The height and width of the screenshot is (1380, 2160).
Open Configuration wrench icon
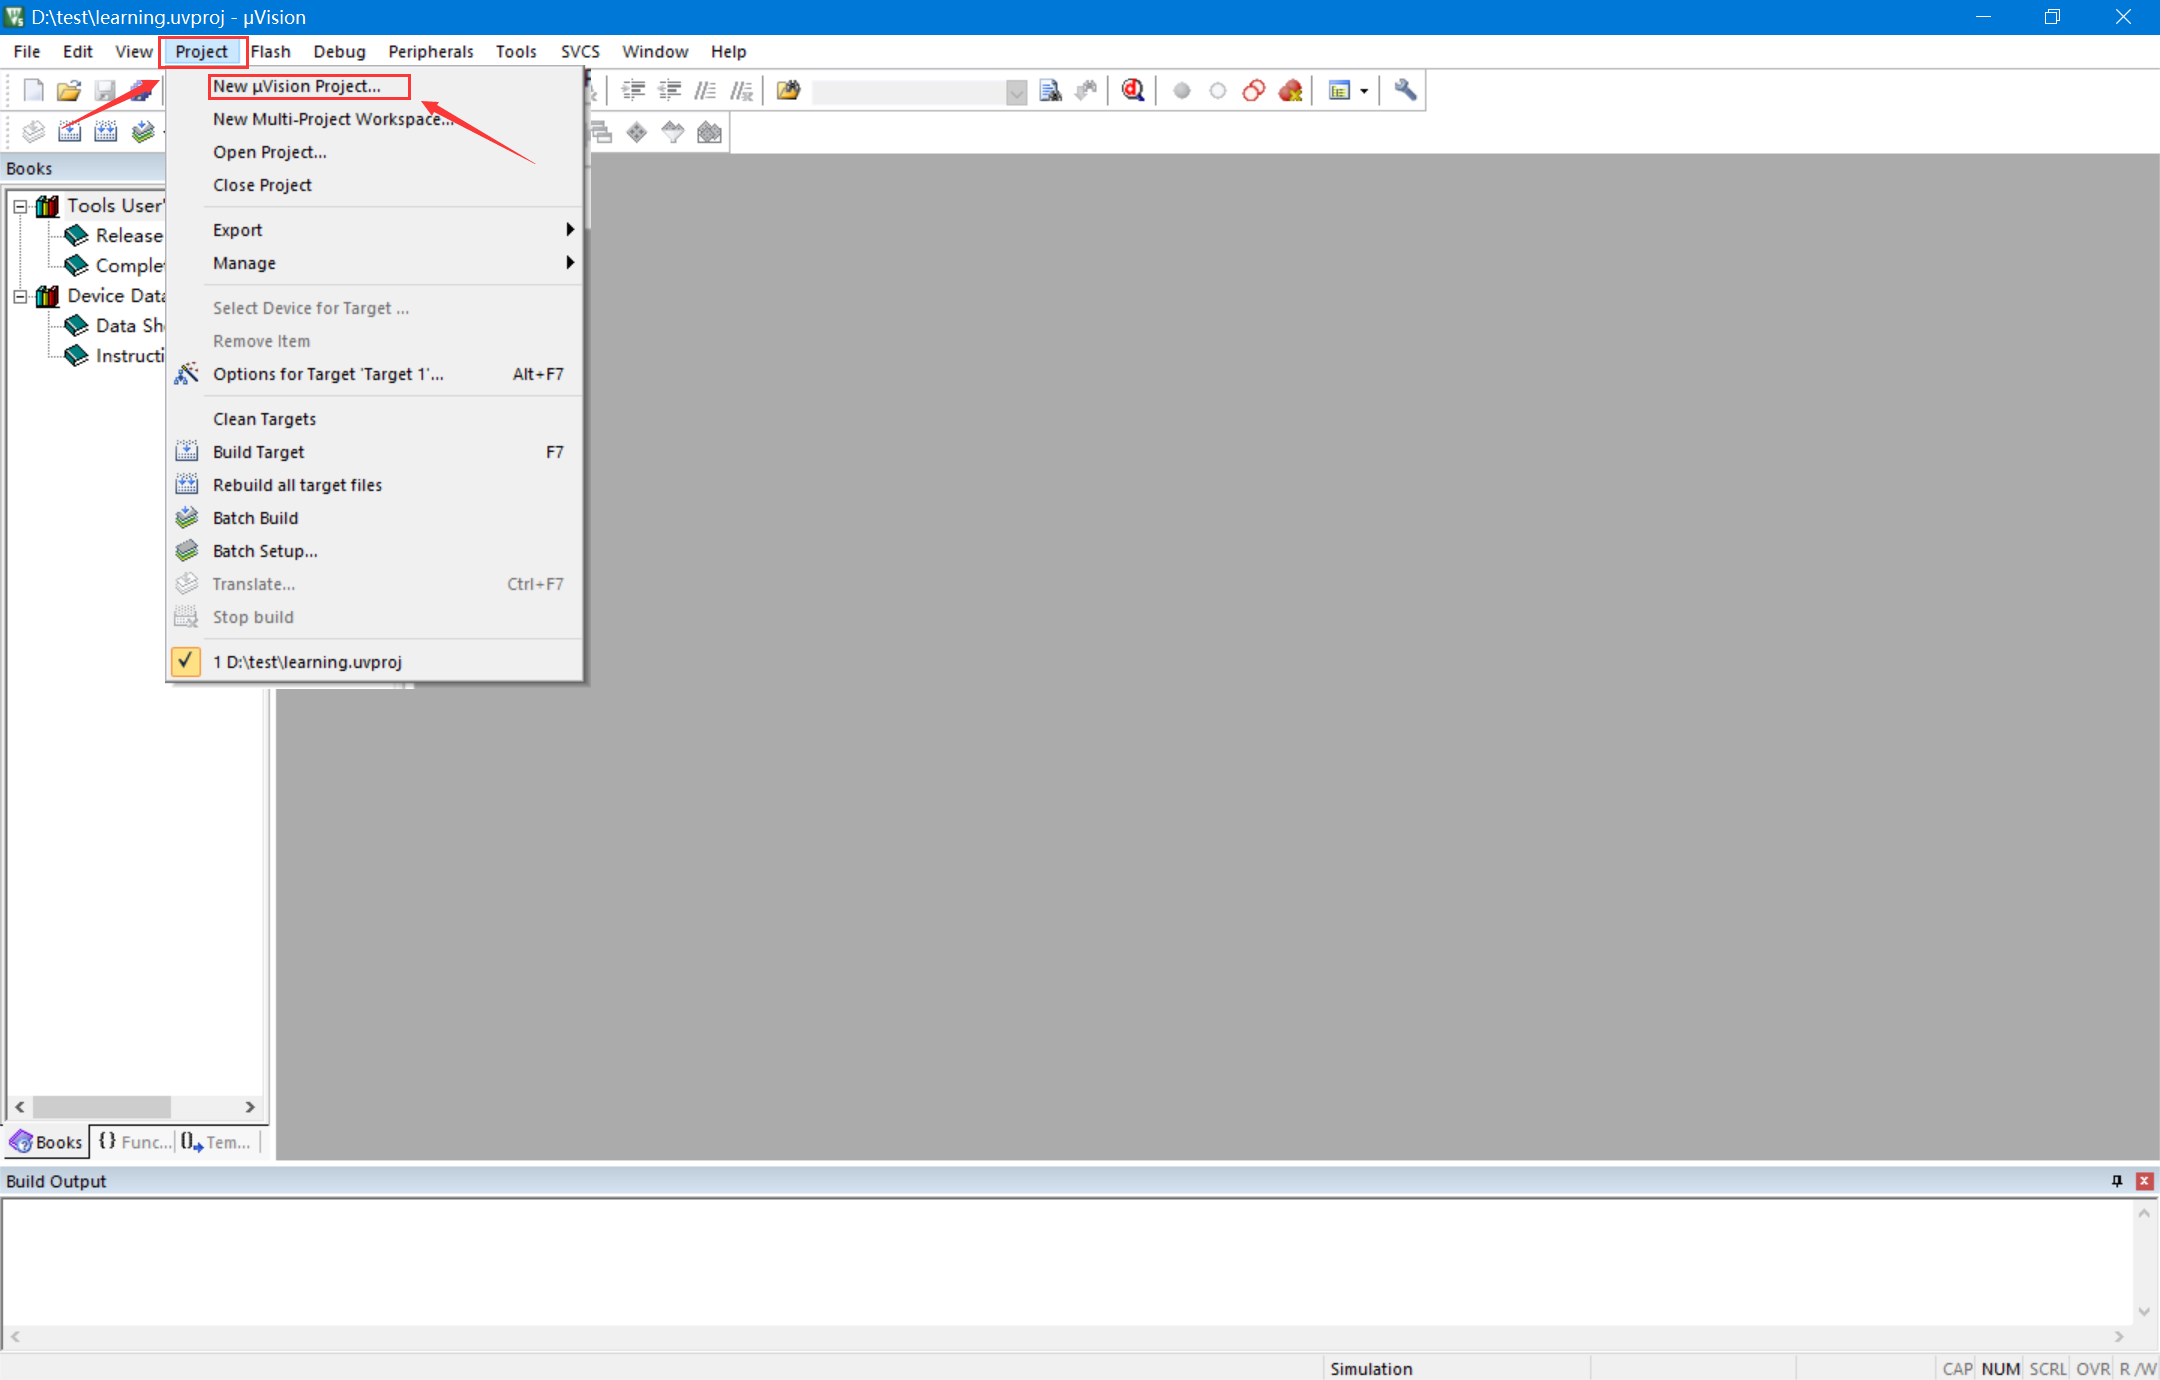[x=1405, y=91]
